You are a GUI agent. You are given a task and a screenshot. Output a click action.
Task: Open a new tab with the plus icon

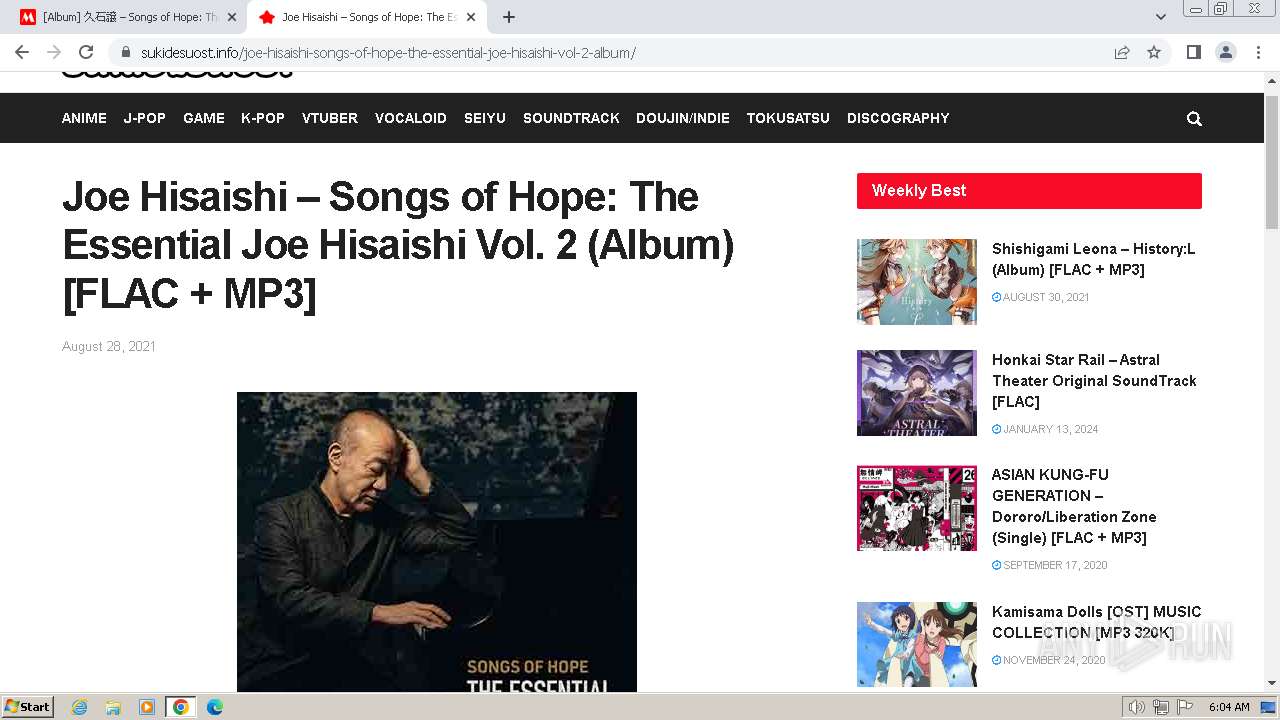click(509, 17)
